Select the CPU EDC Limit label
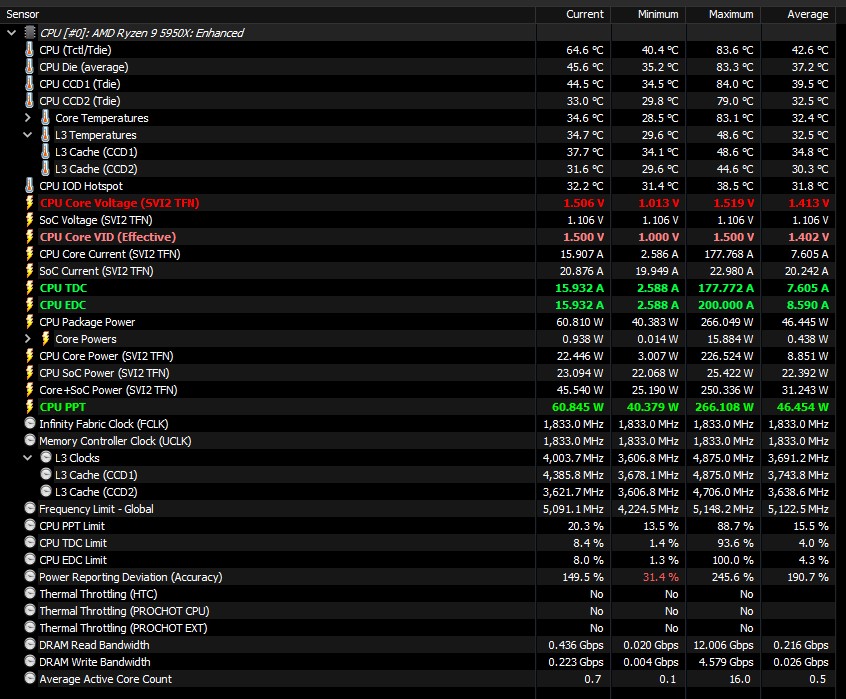The height and width of the screenshot is (699, 846). tap(73, 560)
